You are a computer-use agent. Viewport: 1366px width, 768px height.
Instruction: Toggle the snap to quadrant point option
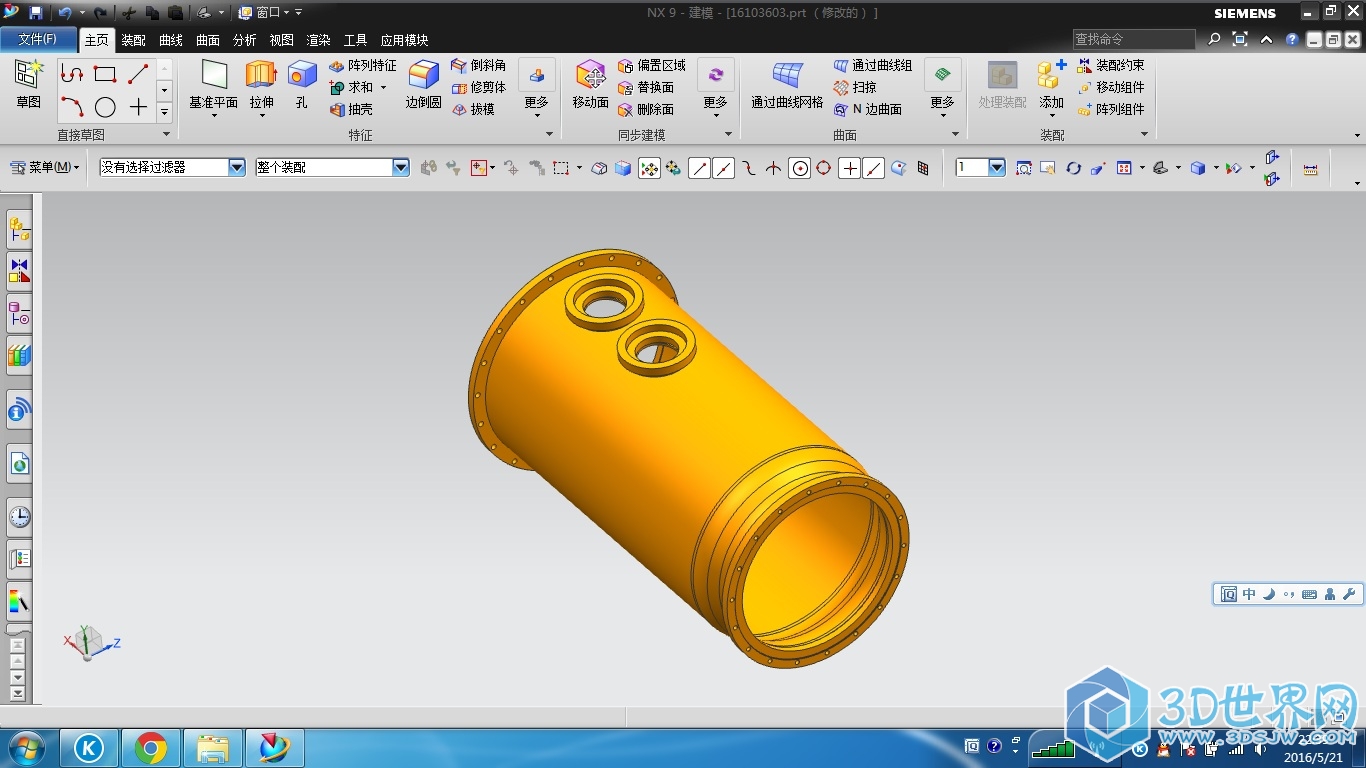[x=823, y=169]
